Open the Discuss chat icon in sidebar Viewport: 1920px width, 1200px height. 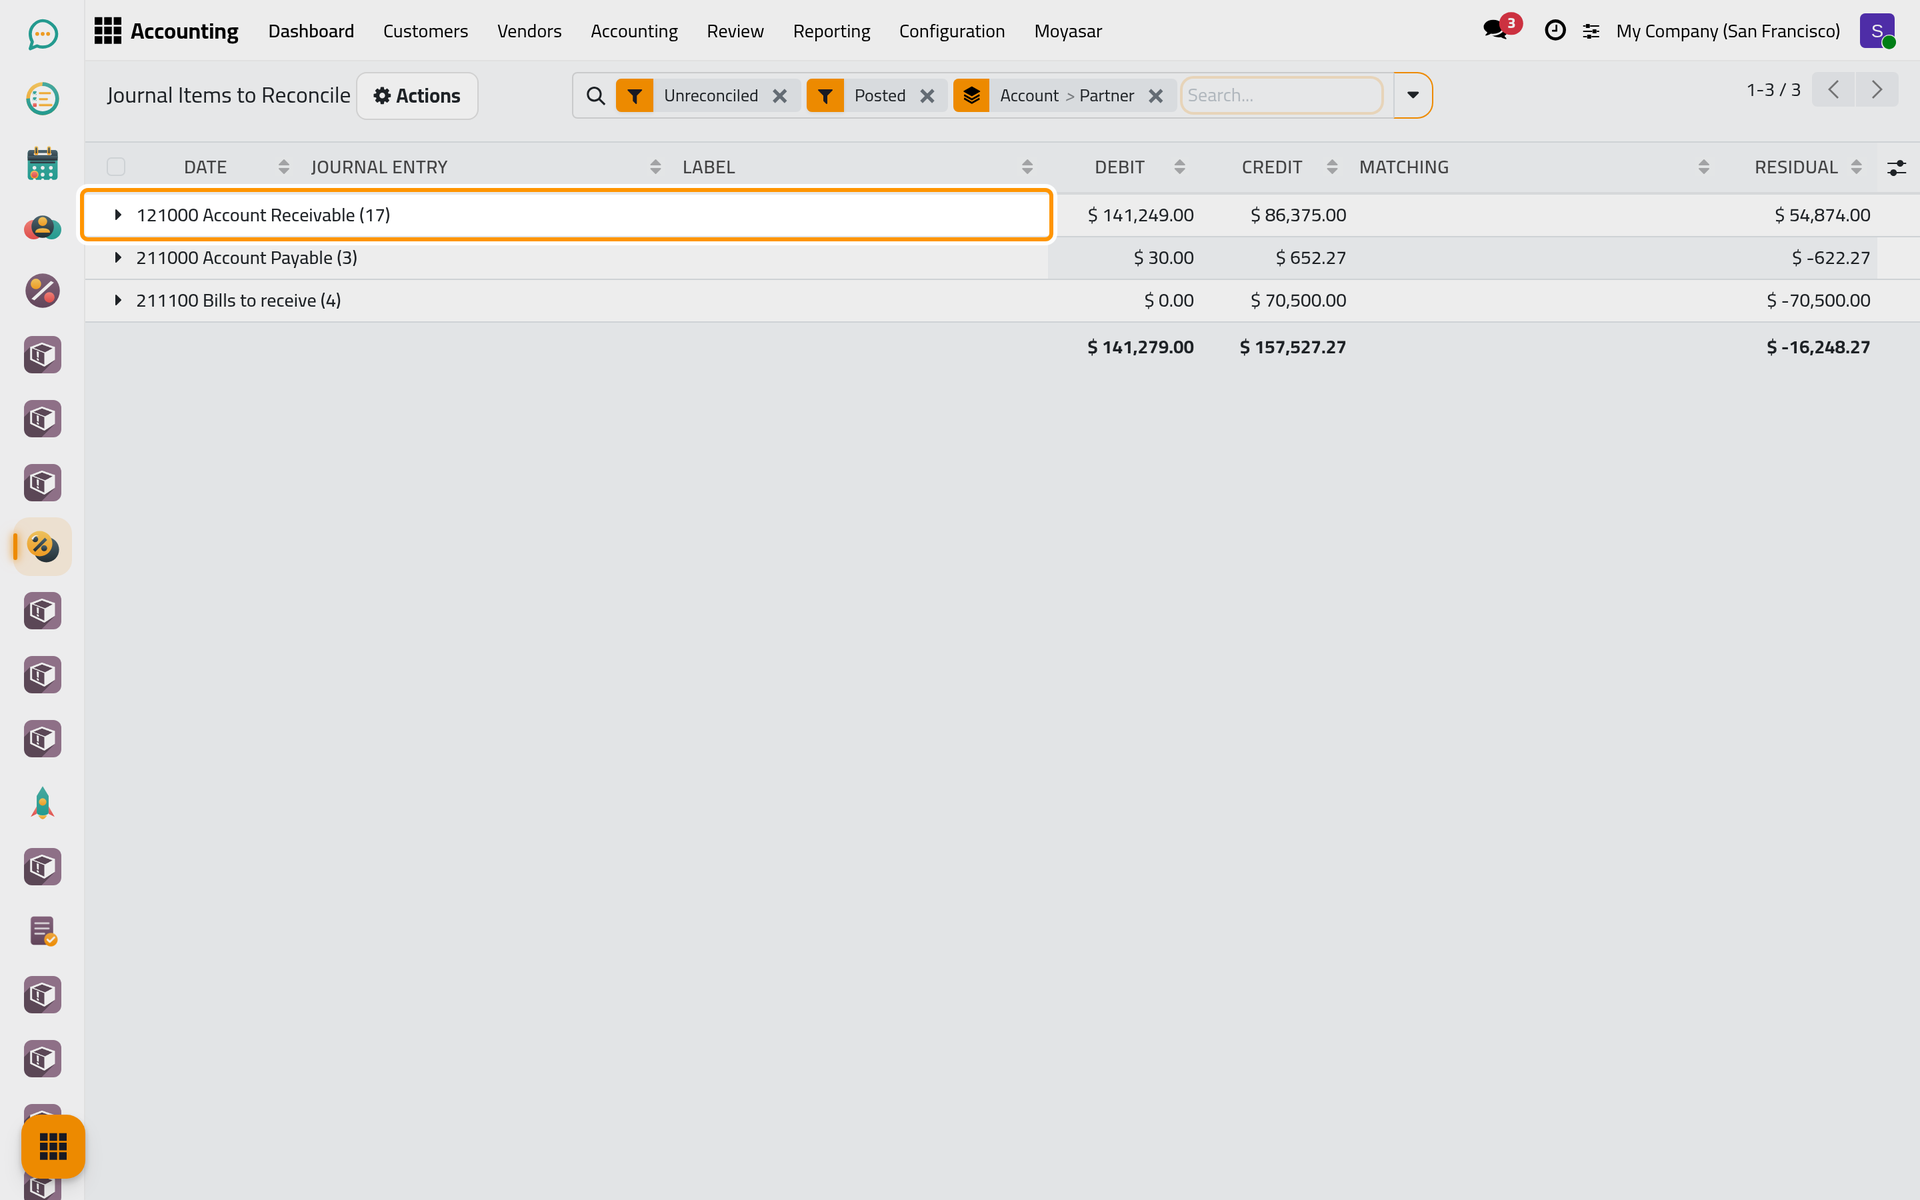(x=42, y=35)
